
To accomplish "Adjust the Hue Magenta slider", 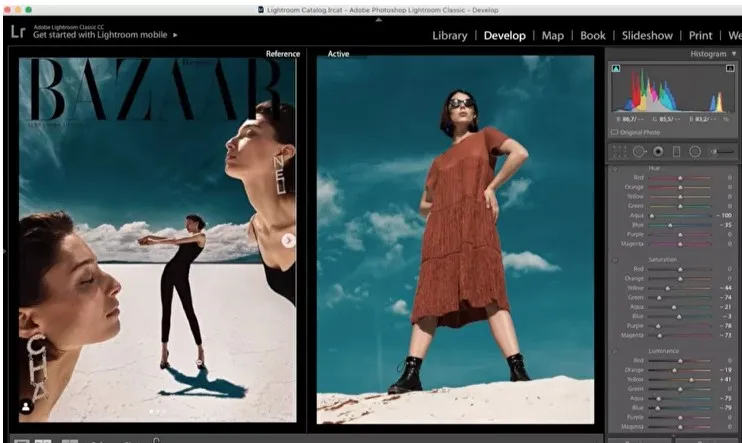I will (680, 244).
